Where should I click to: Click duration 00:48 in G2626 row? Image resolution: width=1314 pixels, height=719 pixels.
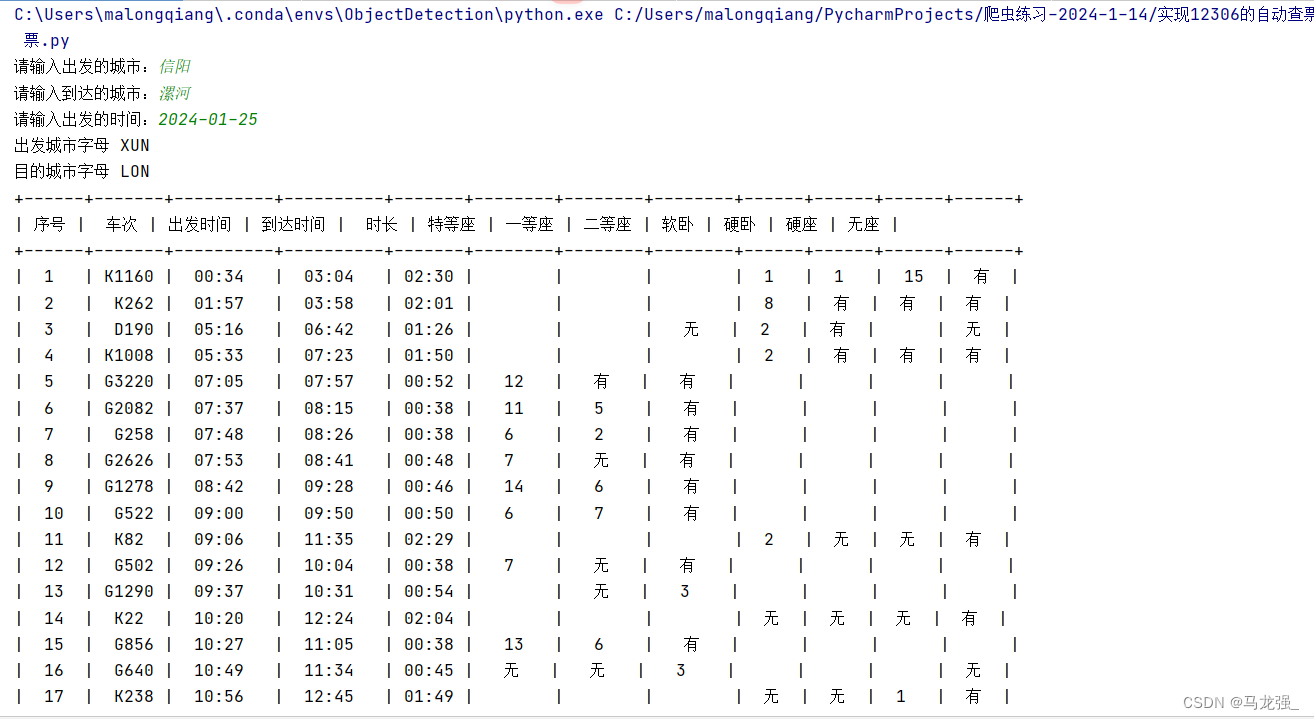point(429,460)
